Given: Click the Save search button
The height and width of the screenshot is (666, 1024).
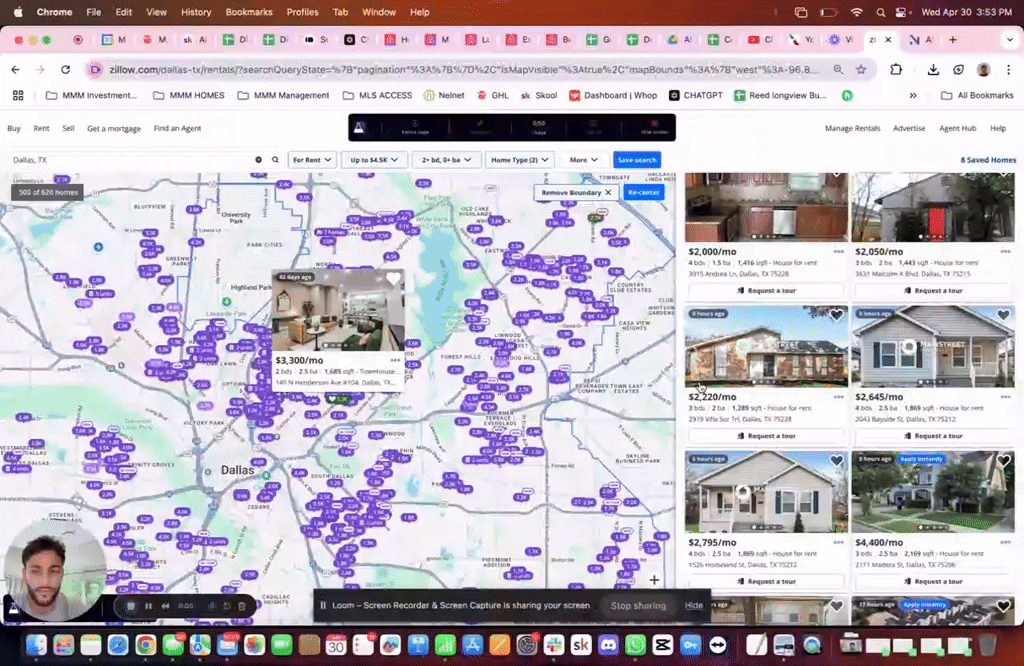Looking at the screenshot, I should 638,159.
